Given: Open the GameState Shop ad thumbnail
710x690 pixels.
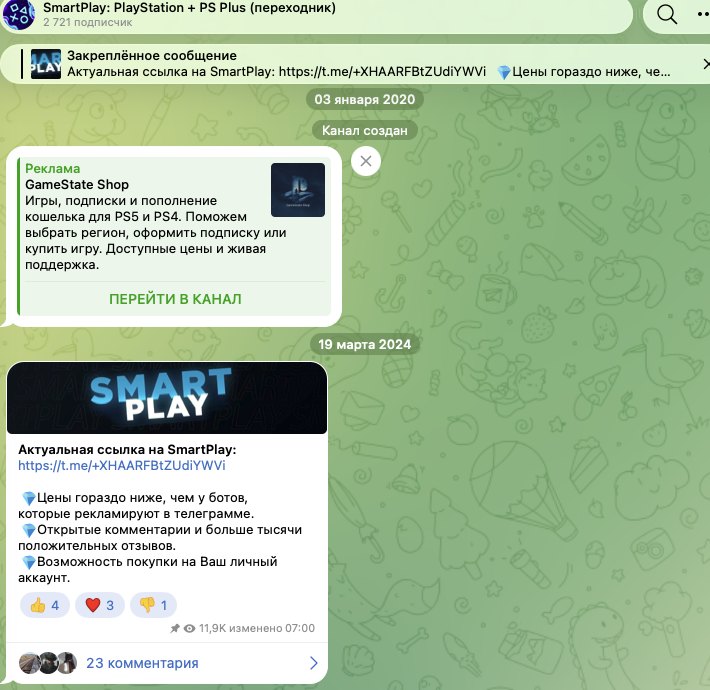Looking at the screenshot, I should (297, 190).
